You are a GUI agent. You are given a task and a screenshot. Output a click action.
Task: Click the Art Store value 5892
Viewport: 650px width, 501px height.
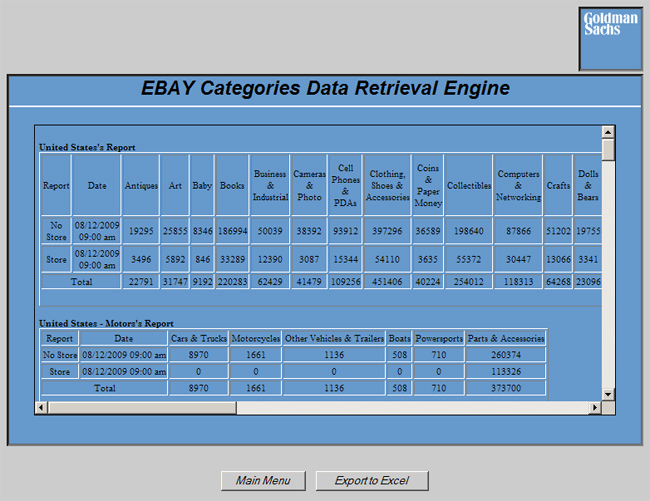tap(175, 259)
